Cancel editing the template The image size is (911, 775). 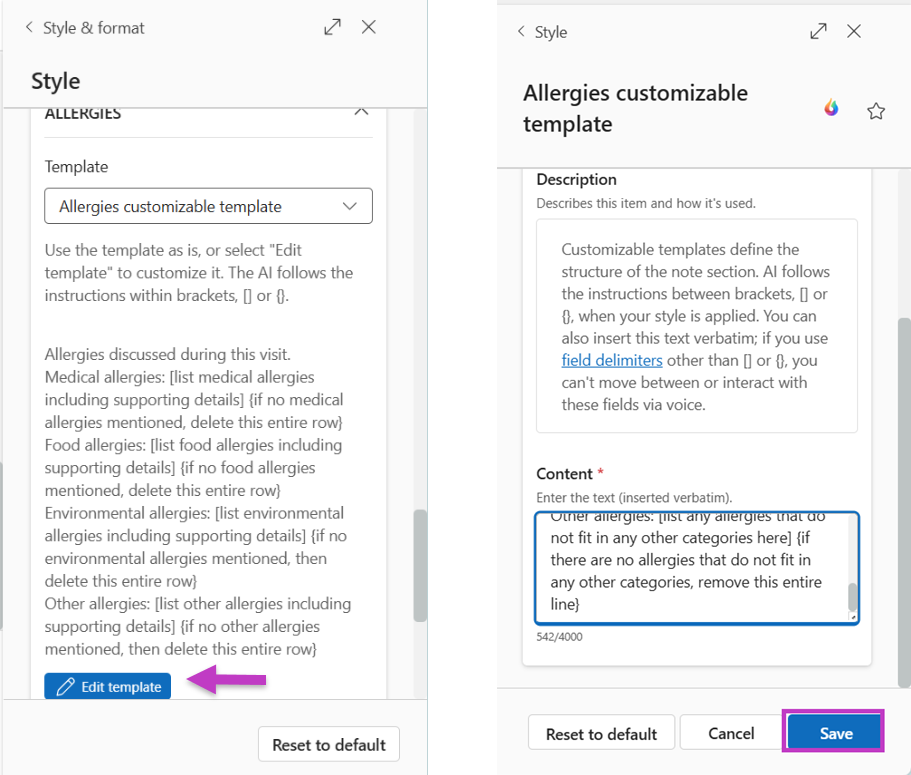pos(730,732)
